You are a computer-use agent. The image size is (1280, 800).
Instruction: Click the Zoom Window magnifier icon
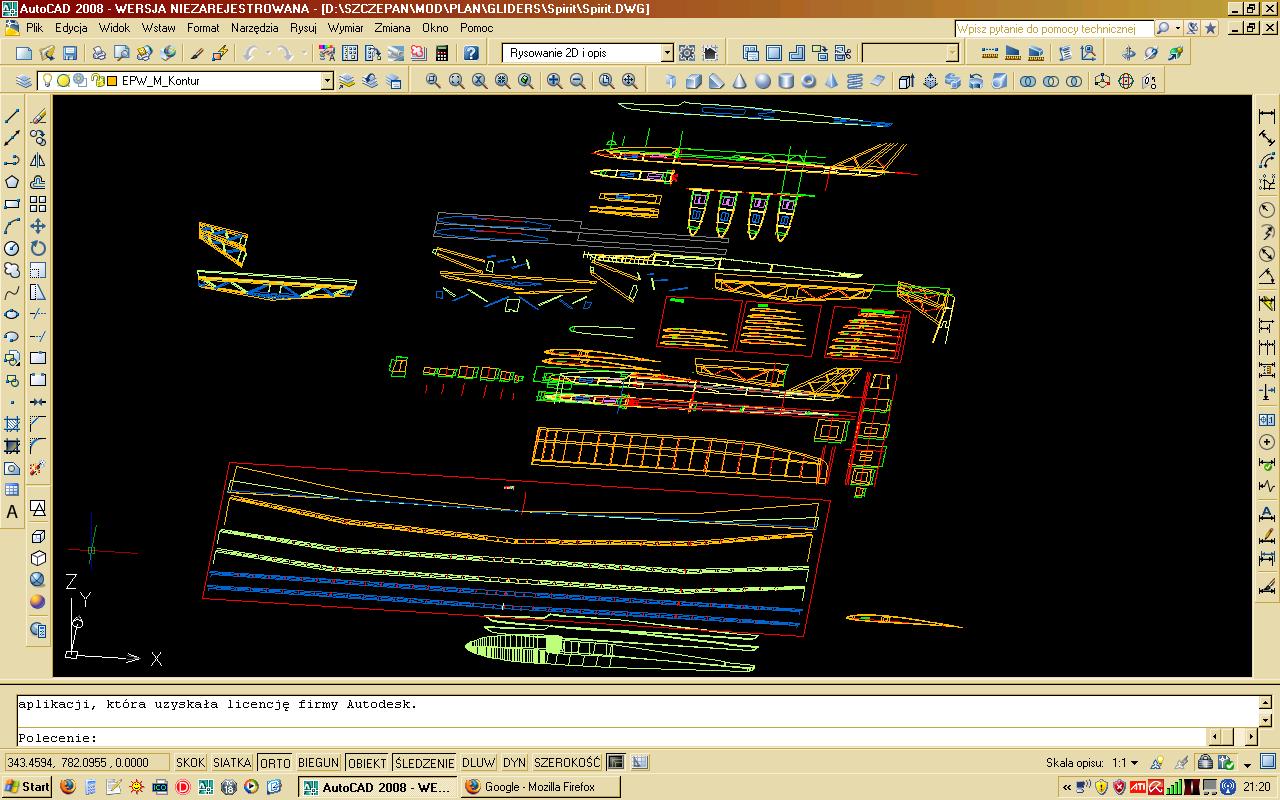pyautogui.click(x=433, y=81)
